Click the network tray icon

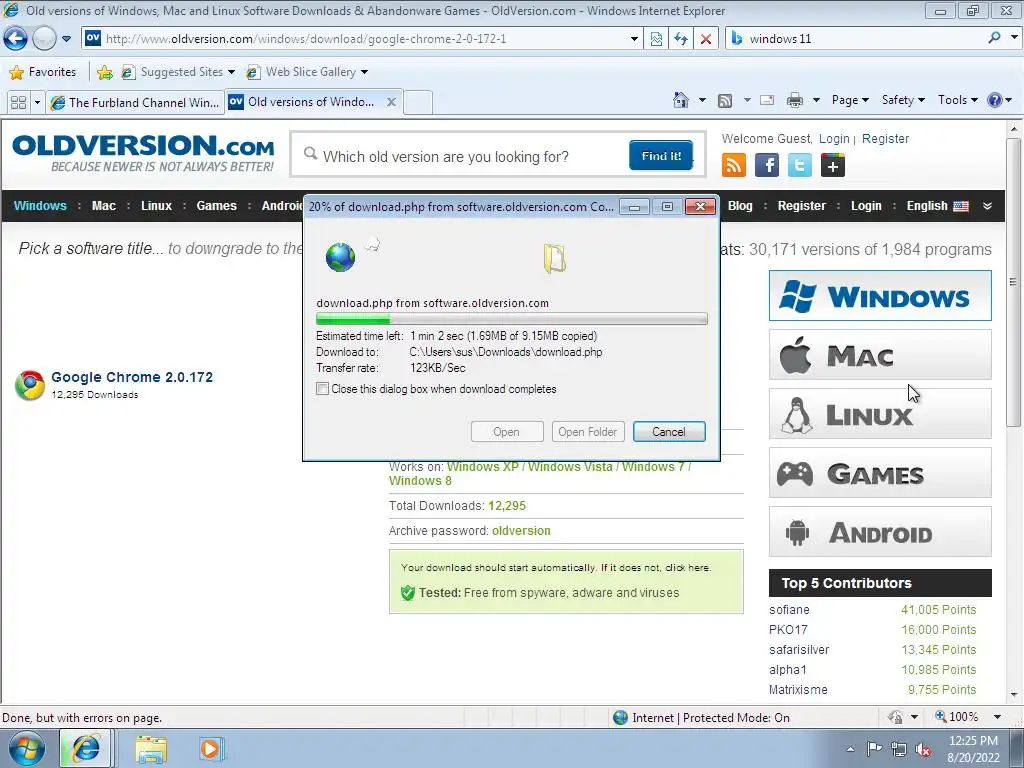(x=899, y=749)
